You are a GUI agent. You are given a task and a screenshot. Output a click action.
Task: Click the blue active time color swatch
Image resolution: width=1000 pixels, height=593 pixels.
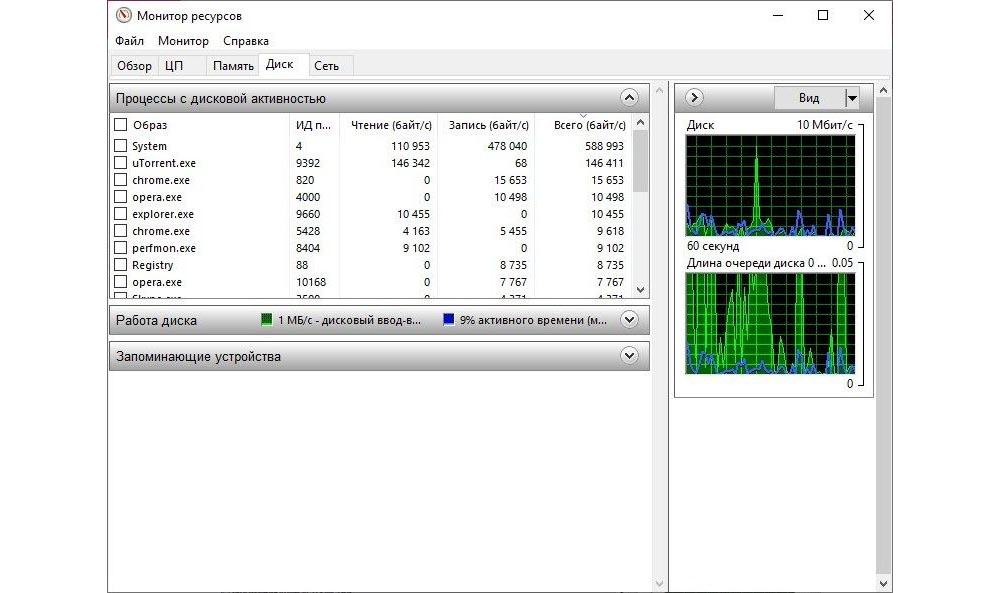point(448,319)
